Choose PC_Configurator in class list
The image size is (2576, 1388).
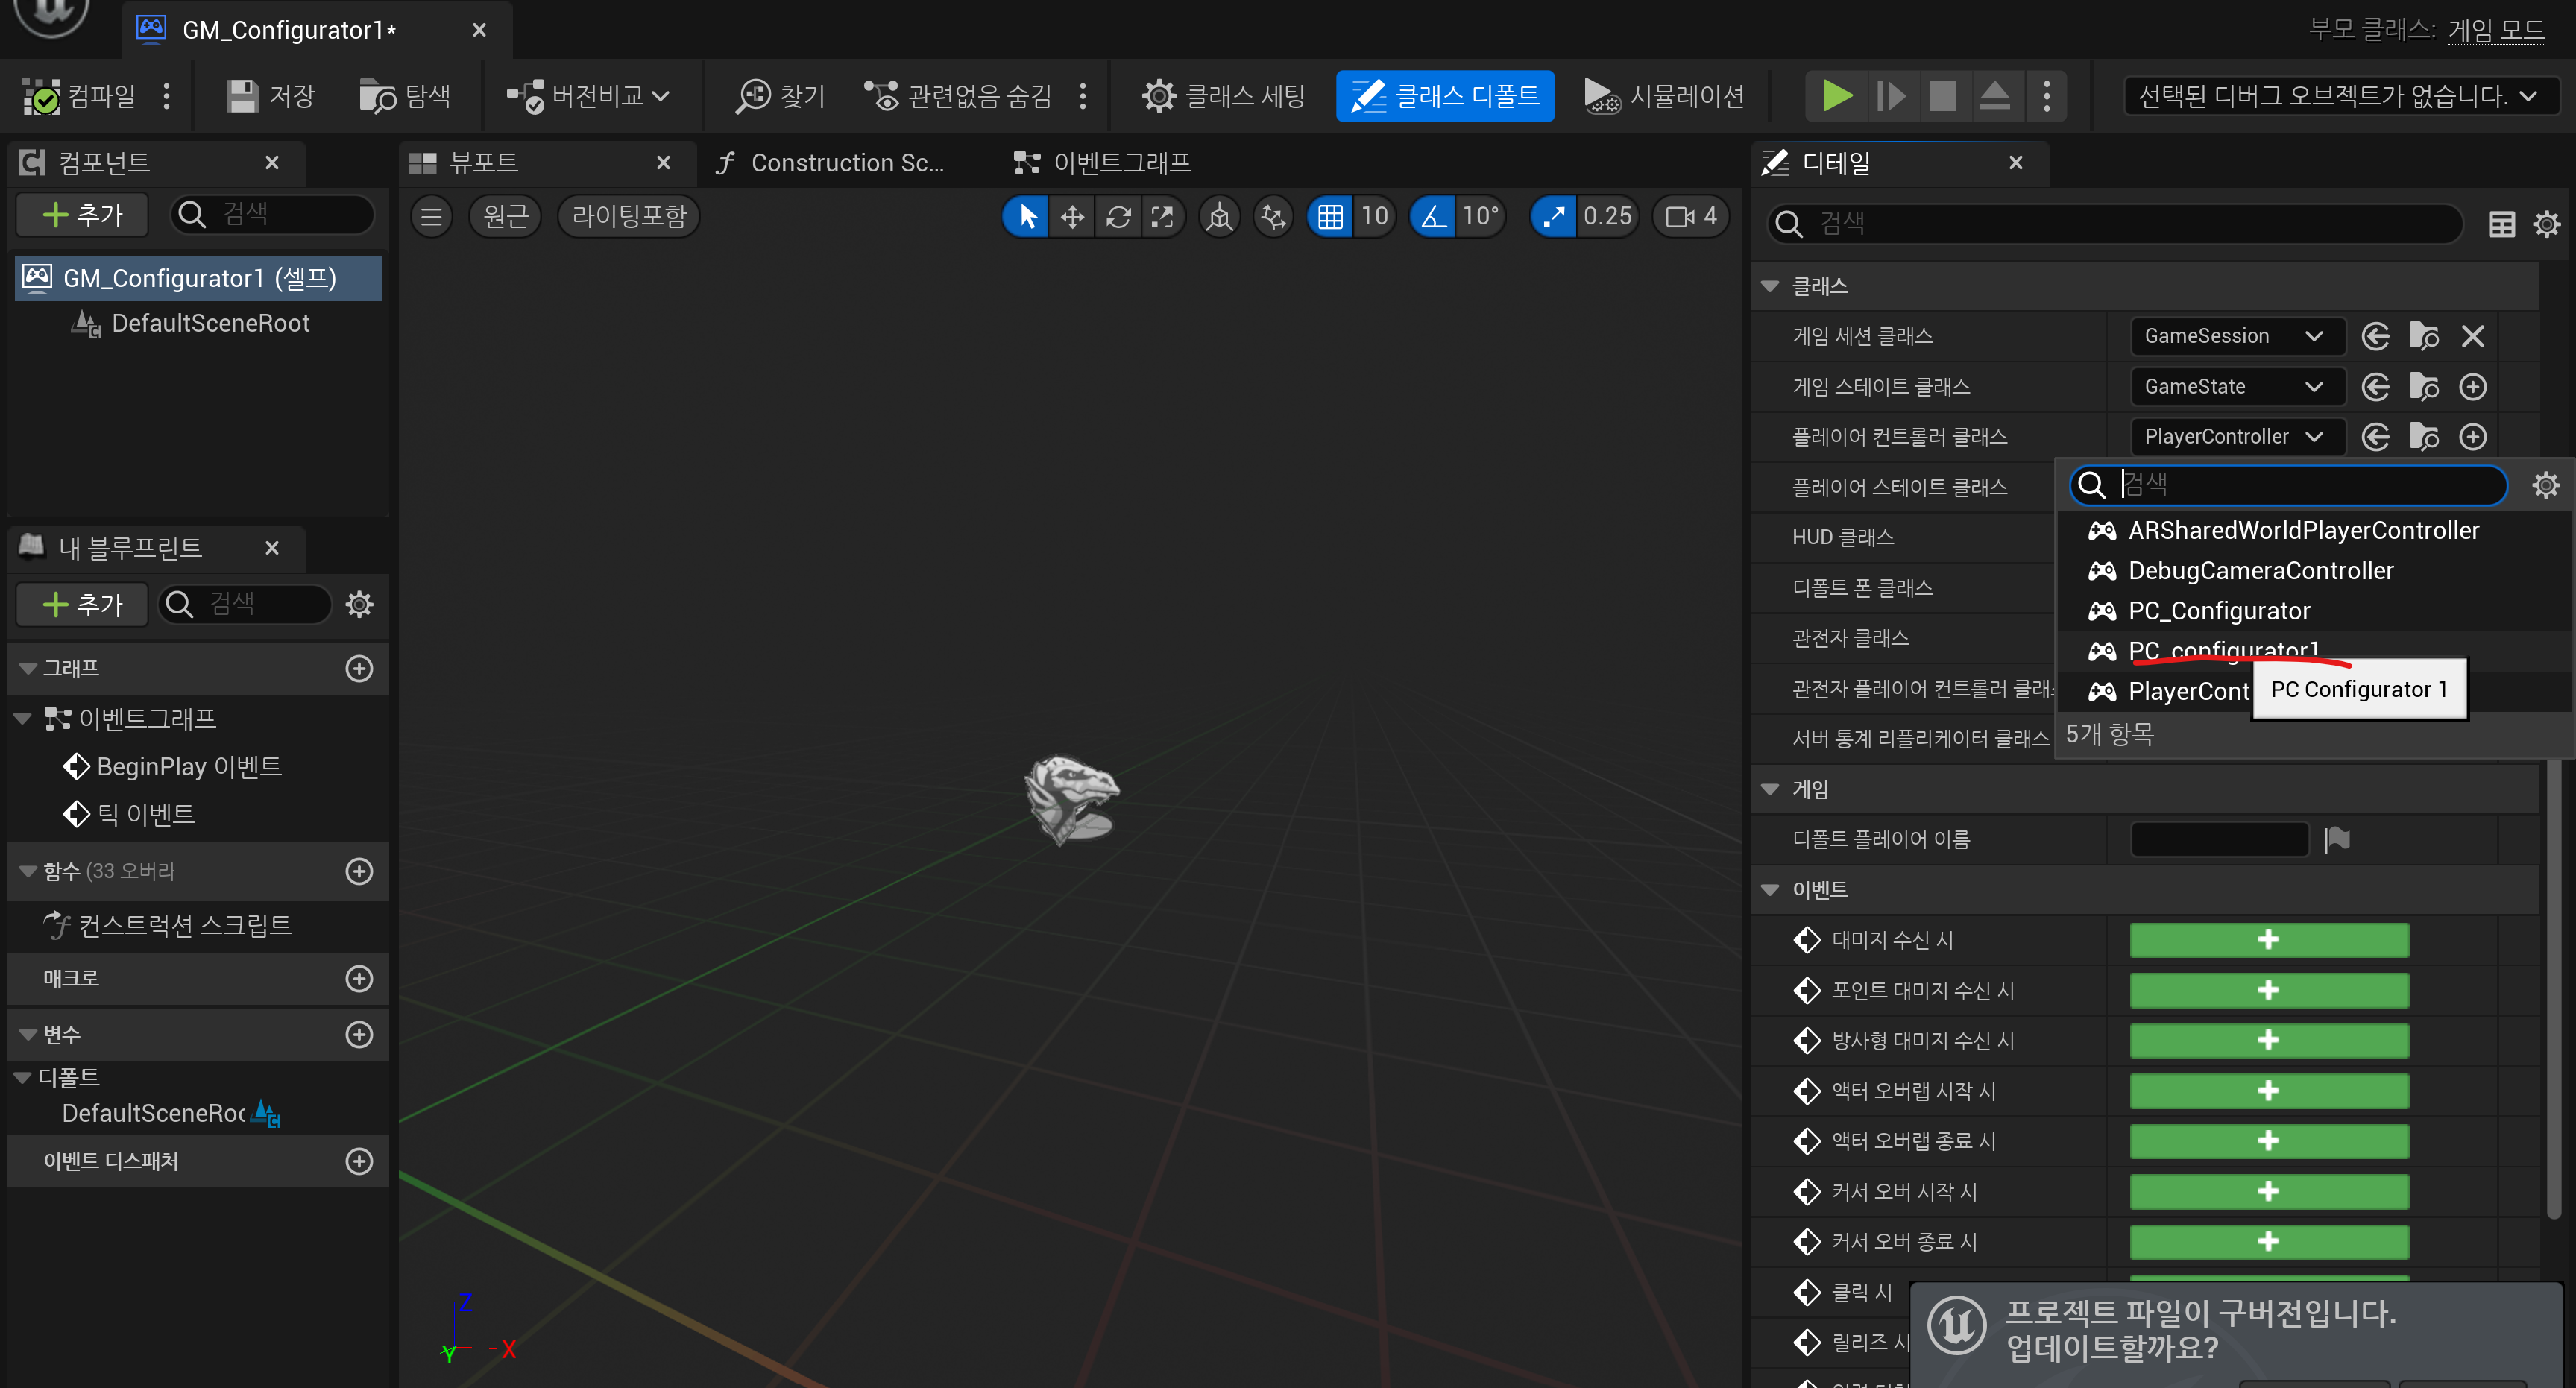coord(2313,611)
